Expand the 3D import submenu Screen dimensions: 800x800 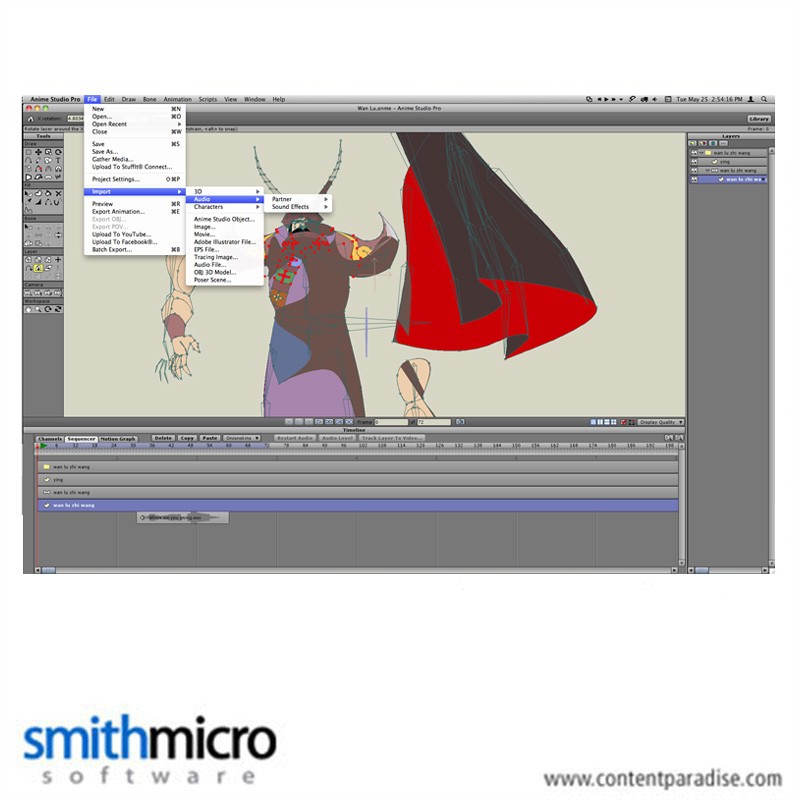(x=224, y=191)
